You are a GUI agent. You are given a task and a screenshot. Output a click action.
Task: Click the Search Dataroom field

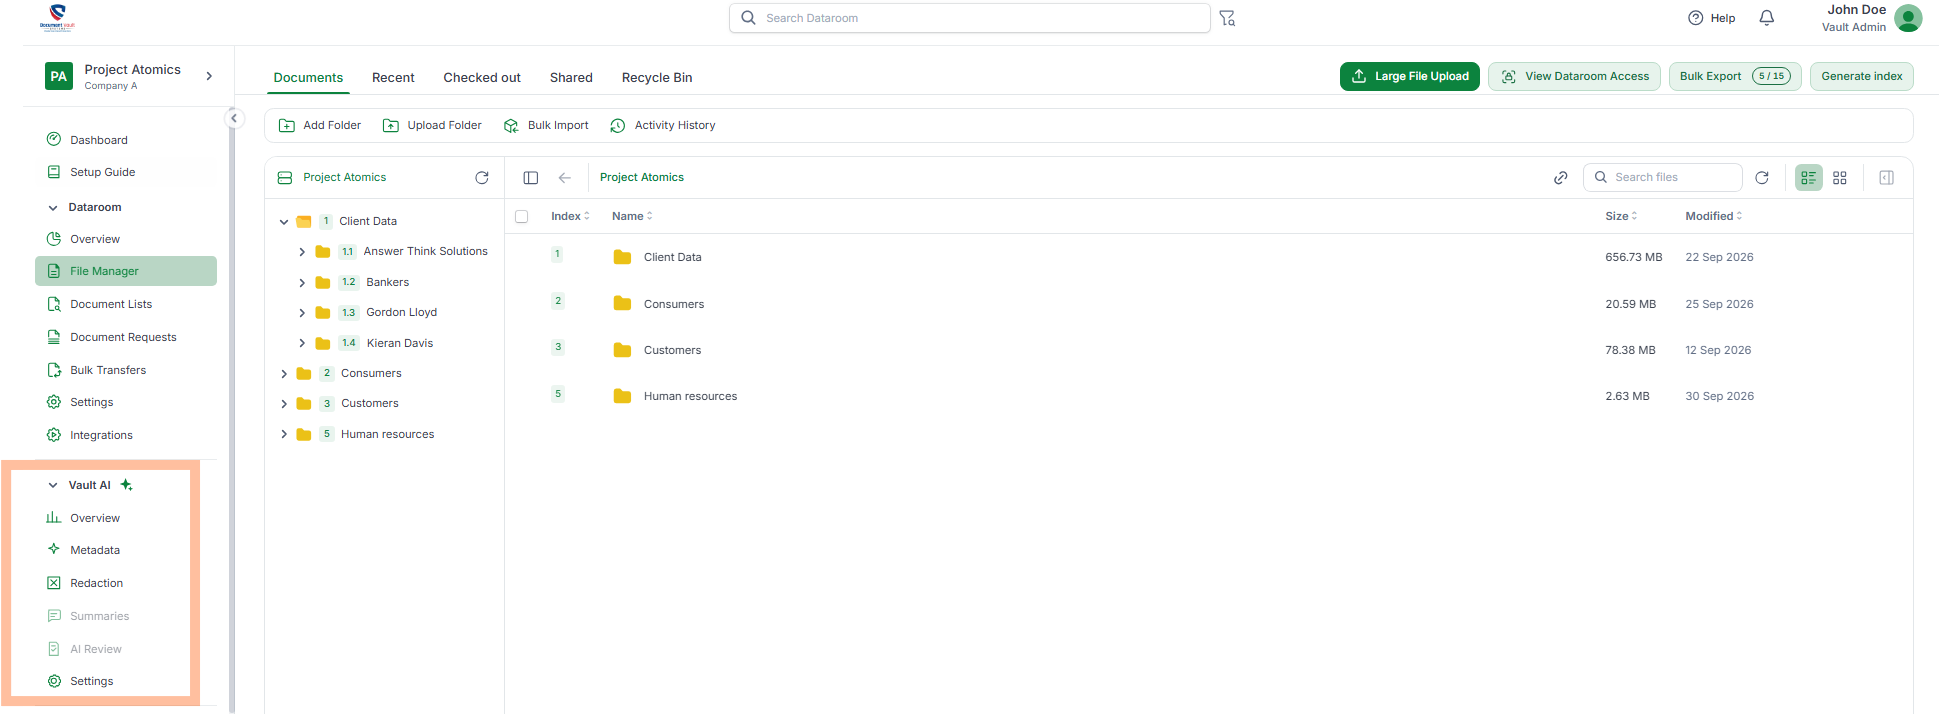click(970, 18)
